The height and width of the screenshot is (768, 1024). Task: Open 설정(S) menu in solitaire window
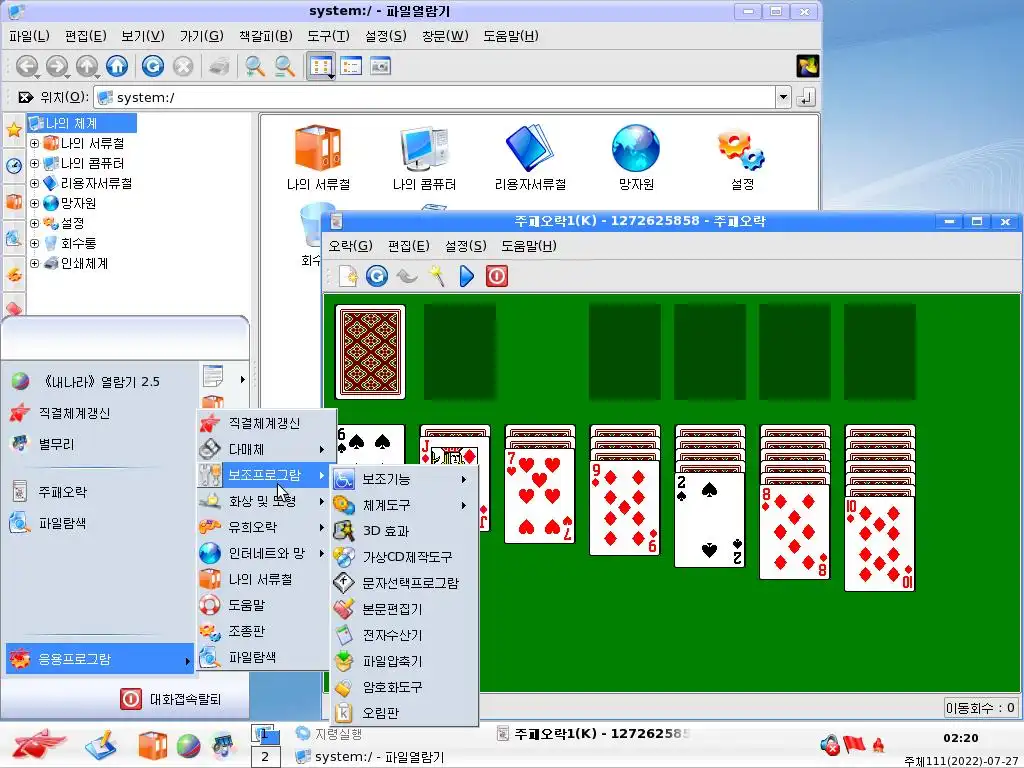[466, 246]
